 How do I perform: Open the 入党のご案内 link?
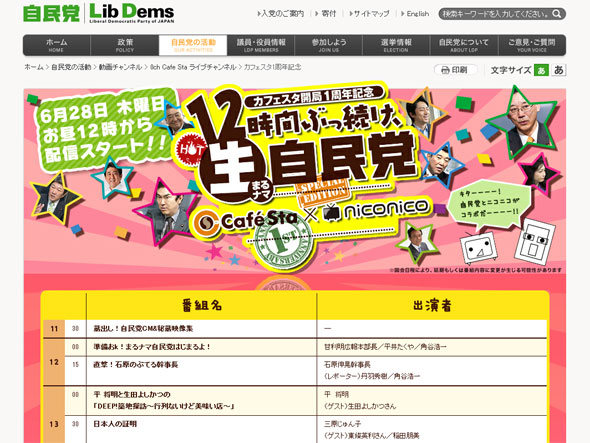pyautogui.click(x=281, y=14)
